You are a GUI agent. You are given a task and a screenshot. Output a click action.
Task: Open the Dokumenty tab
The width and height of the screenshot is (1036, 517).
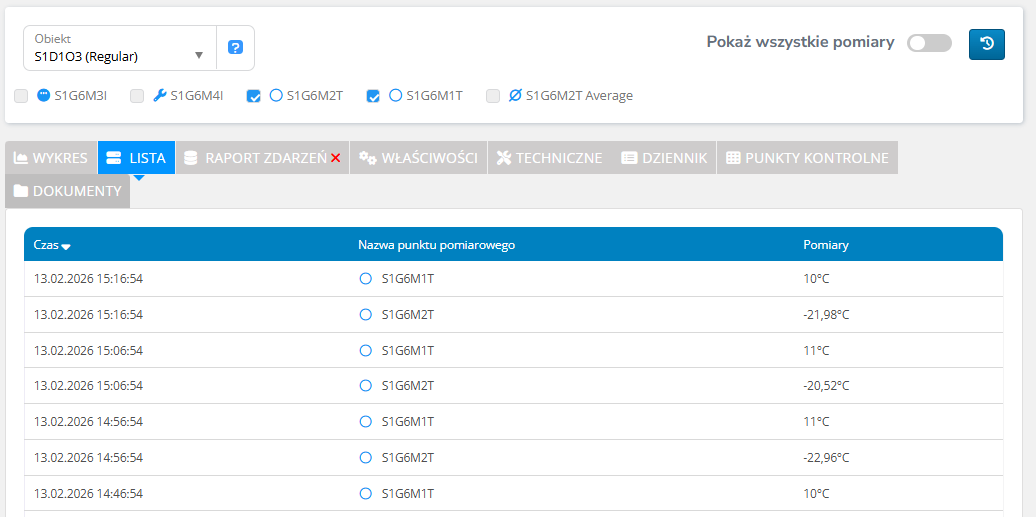pyautogui.click(x=67, y=191)
